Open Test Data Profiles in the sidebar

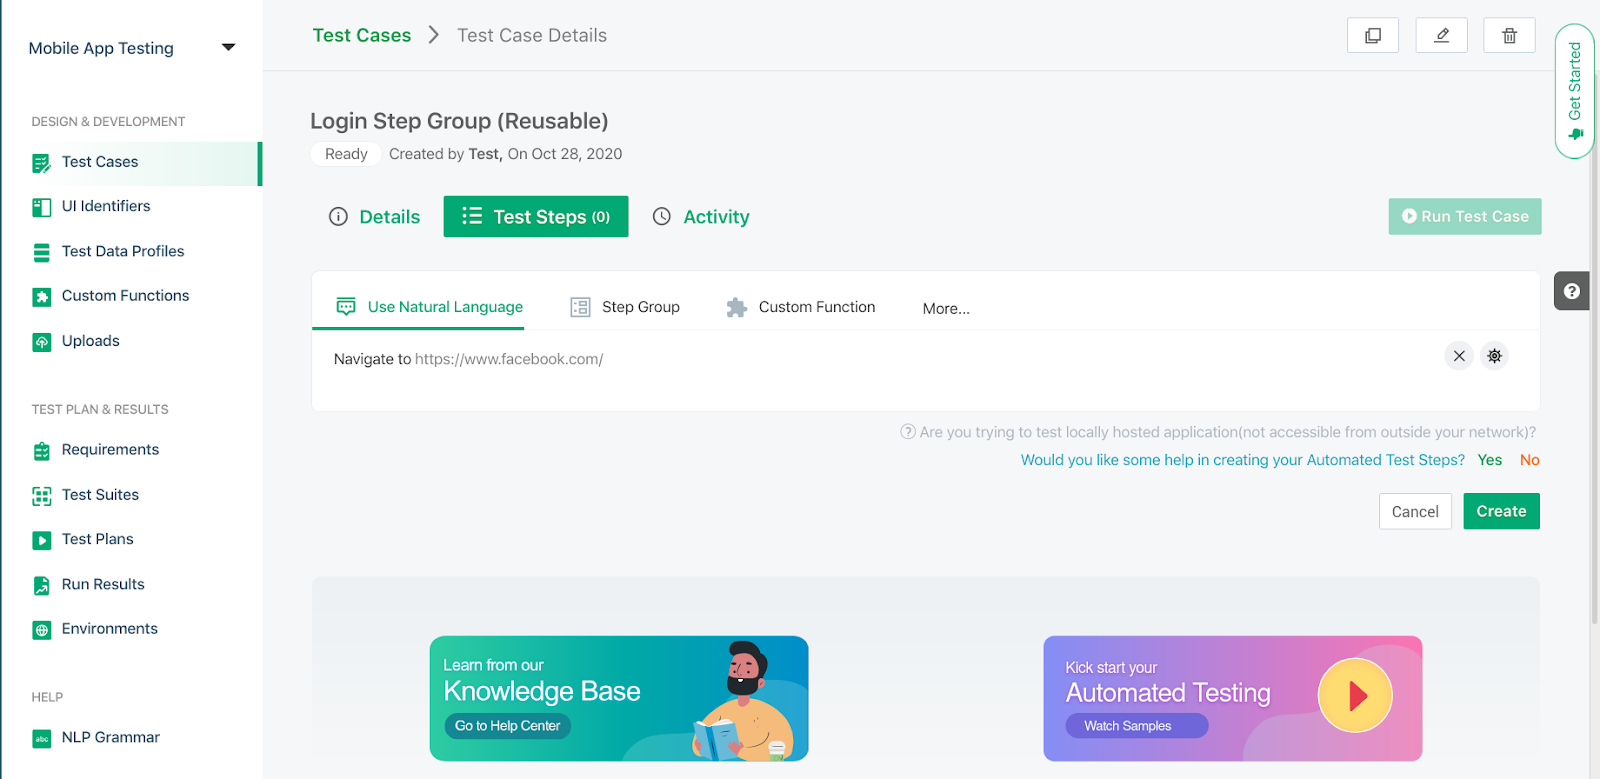pyautogui.click(x=123, y=251)
